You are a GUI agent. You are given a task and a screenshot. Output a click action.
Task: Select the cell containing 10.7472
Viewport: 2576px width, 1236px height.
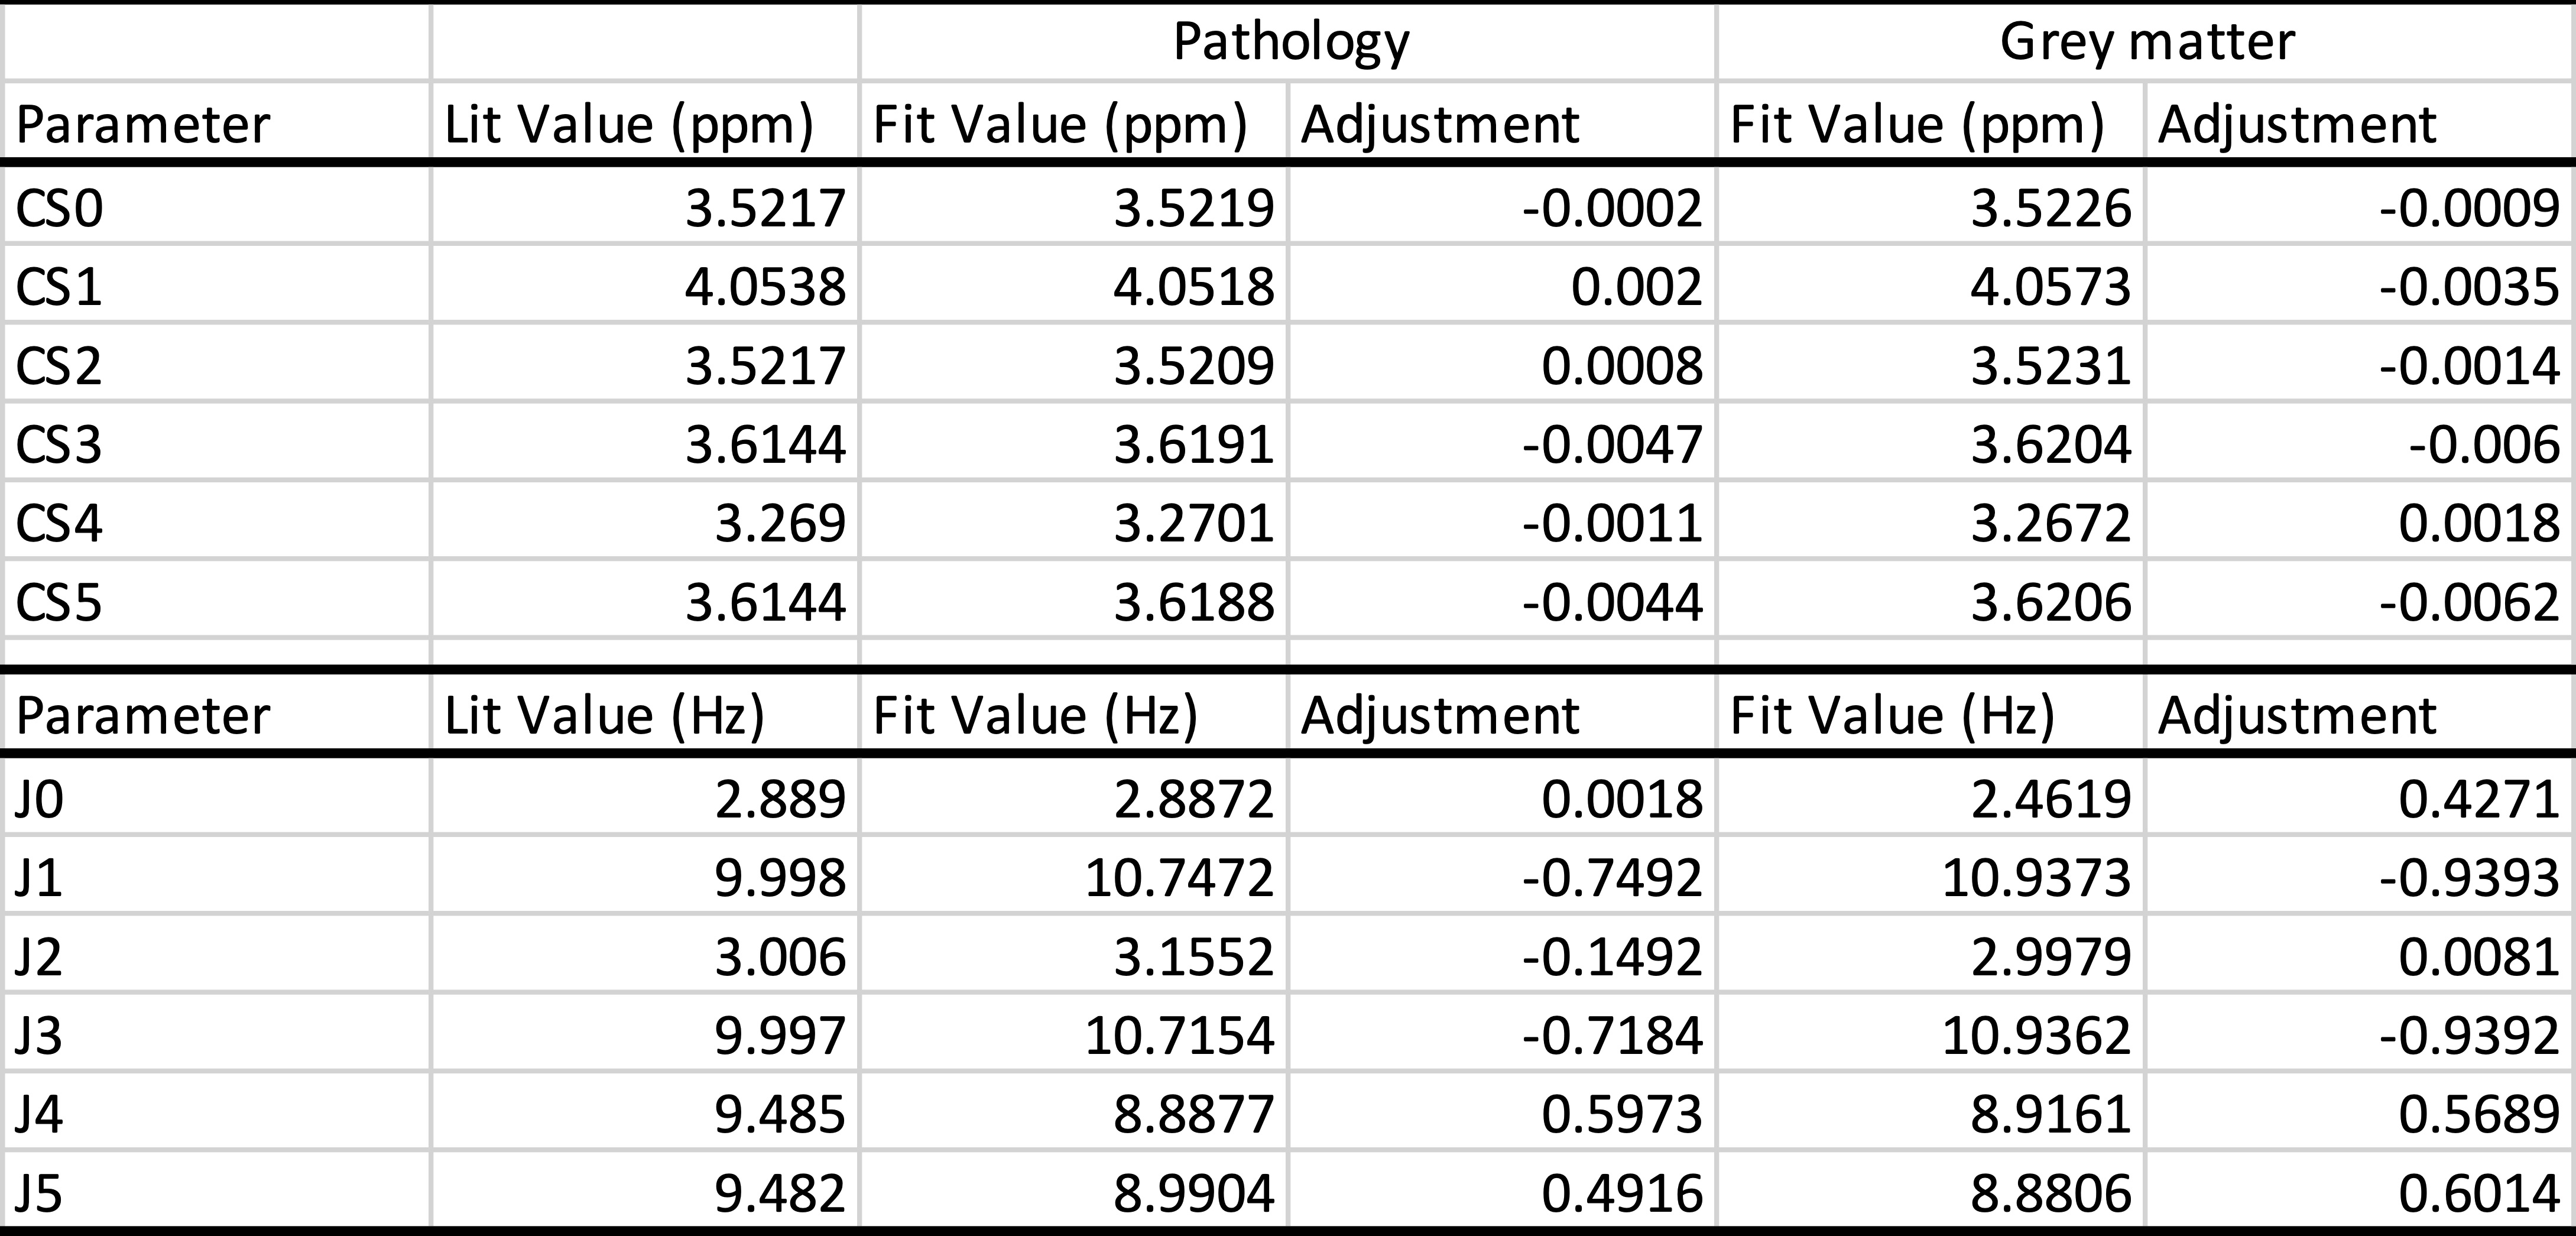point(1179,878)
